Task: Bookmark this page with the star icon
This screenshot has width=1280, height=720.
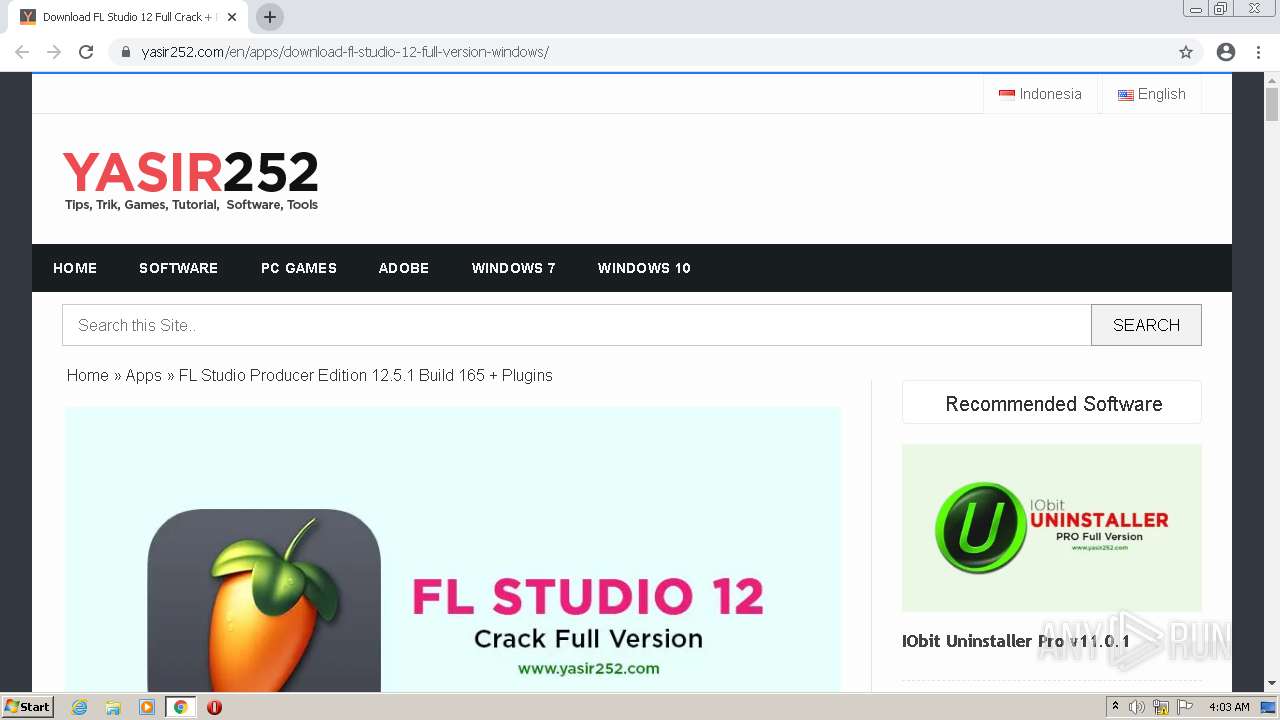Action: tap(1186, 52)
